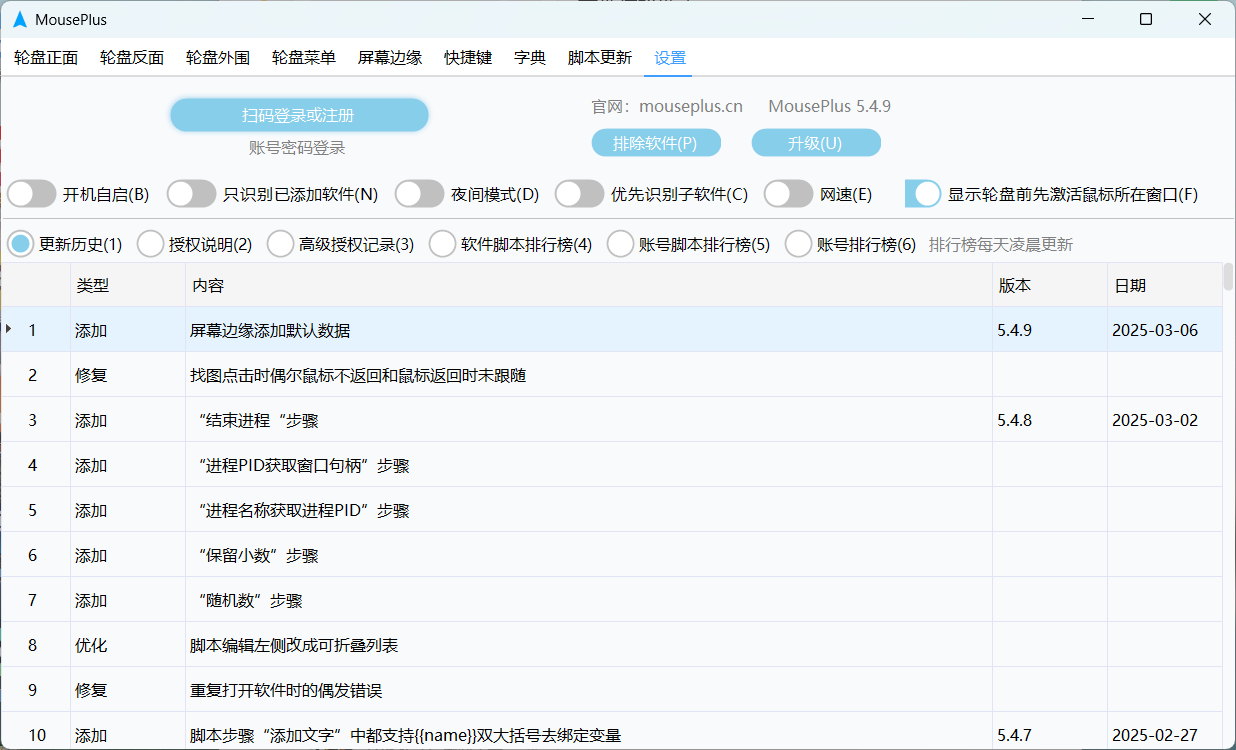Choose the 账号排行榜 radio button
Image resolution: width=1236 pixels, height=750 pixels.
[798, 244]
